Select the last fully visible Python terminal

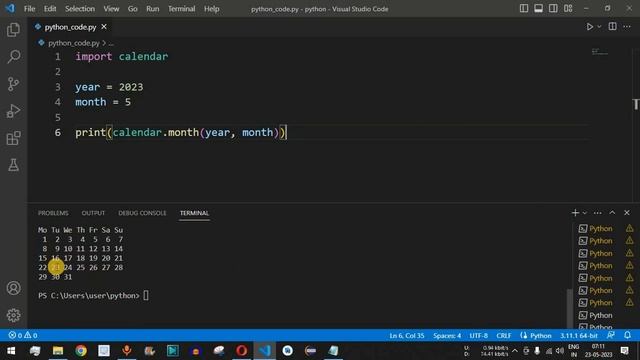601,315
